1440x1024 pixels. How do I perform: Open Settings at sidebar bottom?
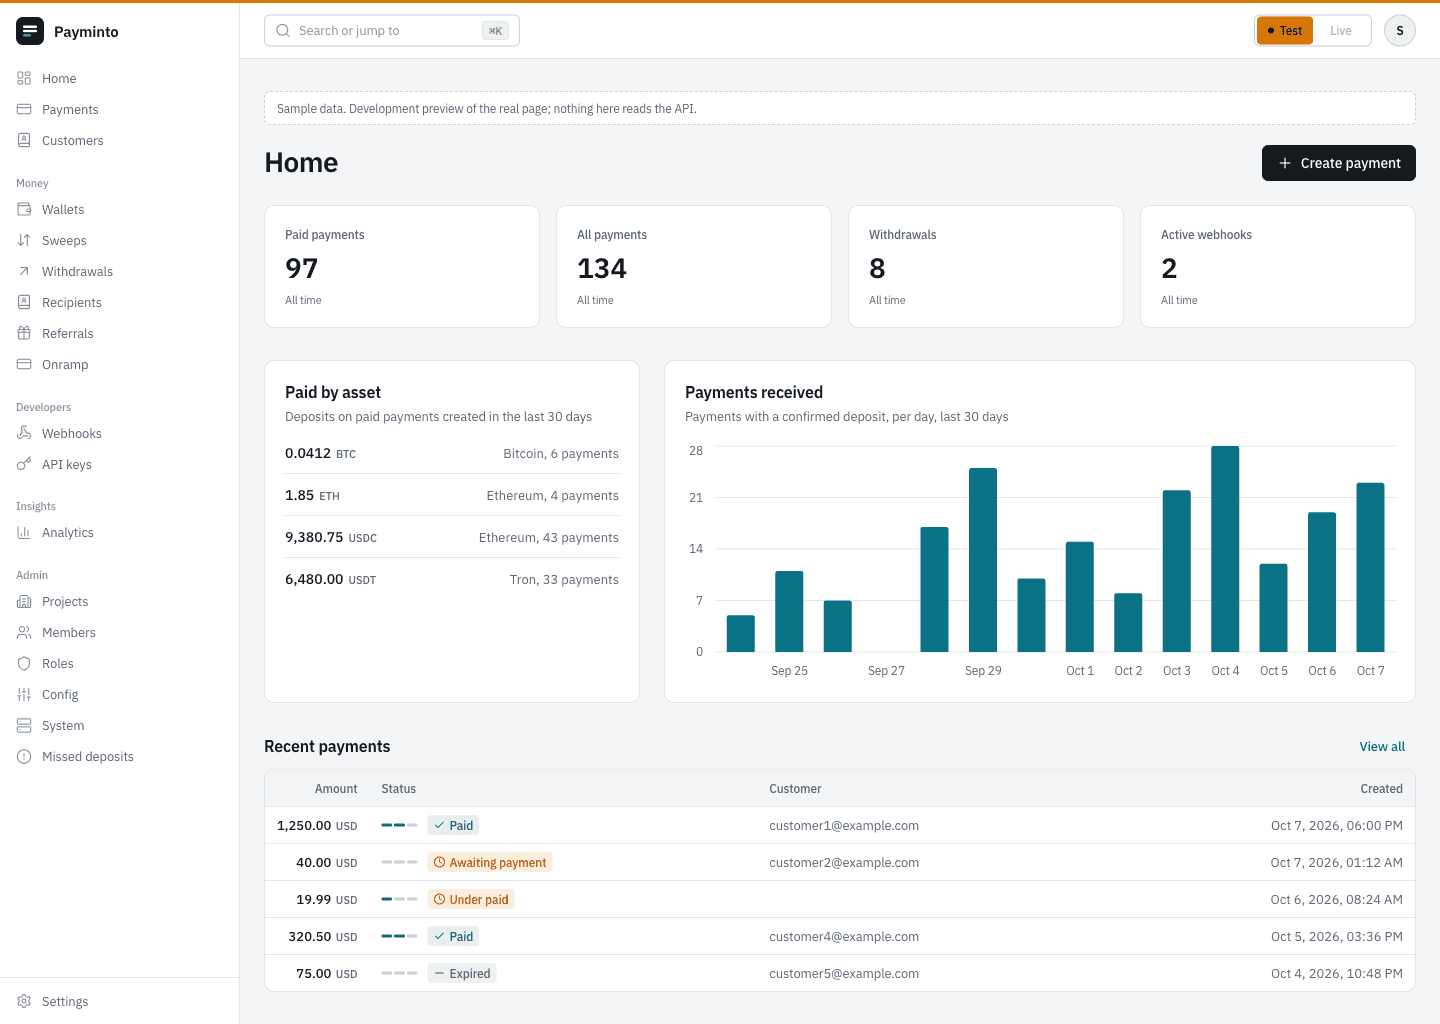(120, 1001)
